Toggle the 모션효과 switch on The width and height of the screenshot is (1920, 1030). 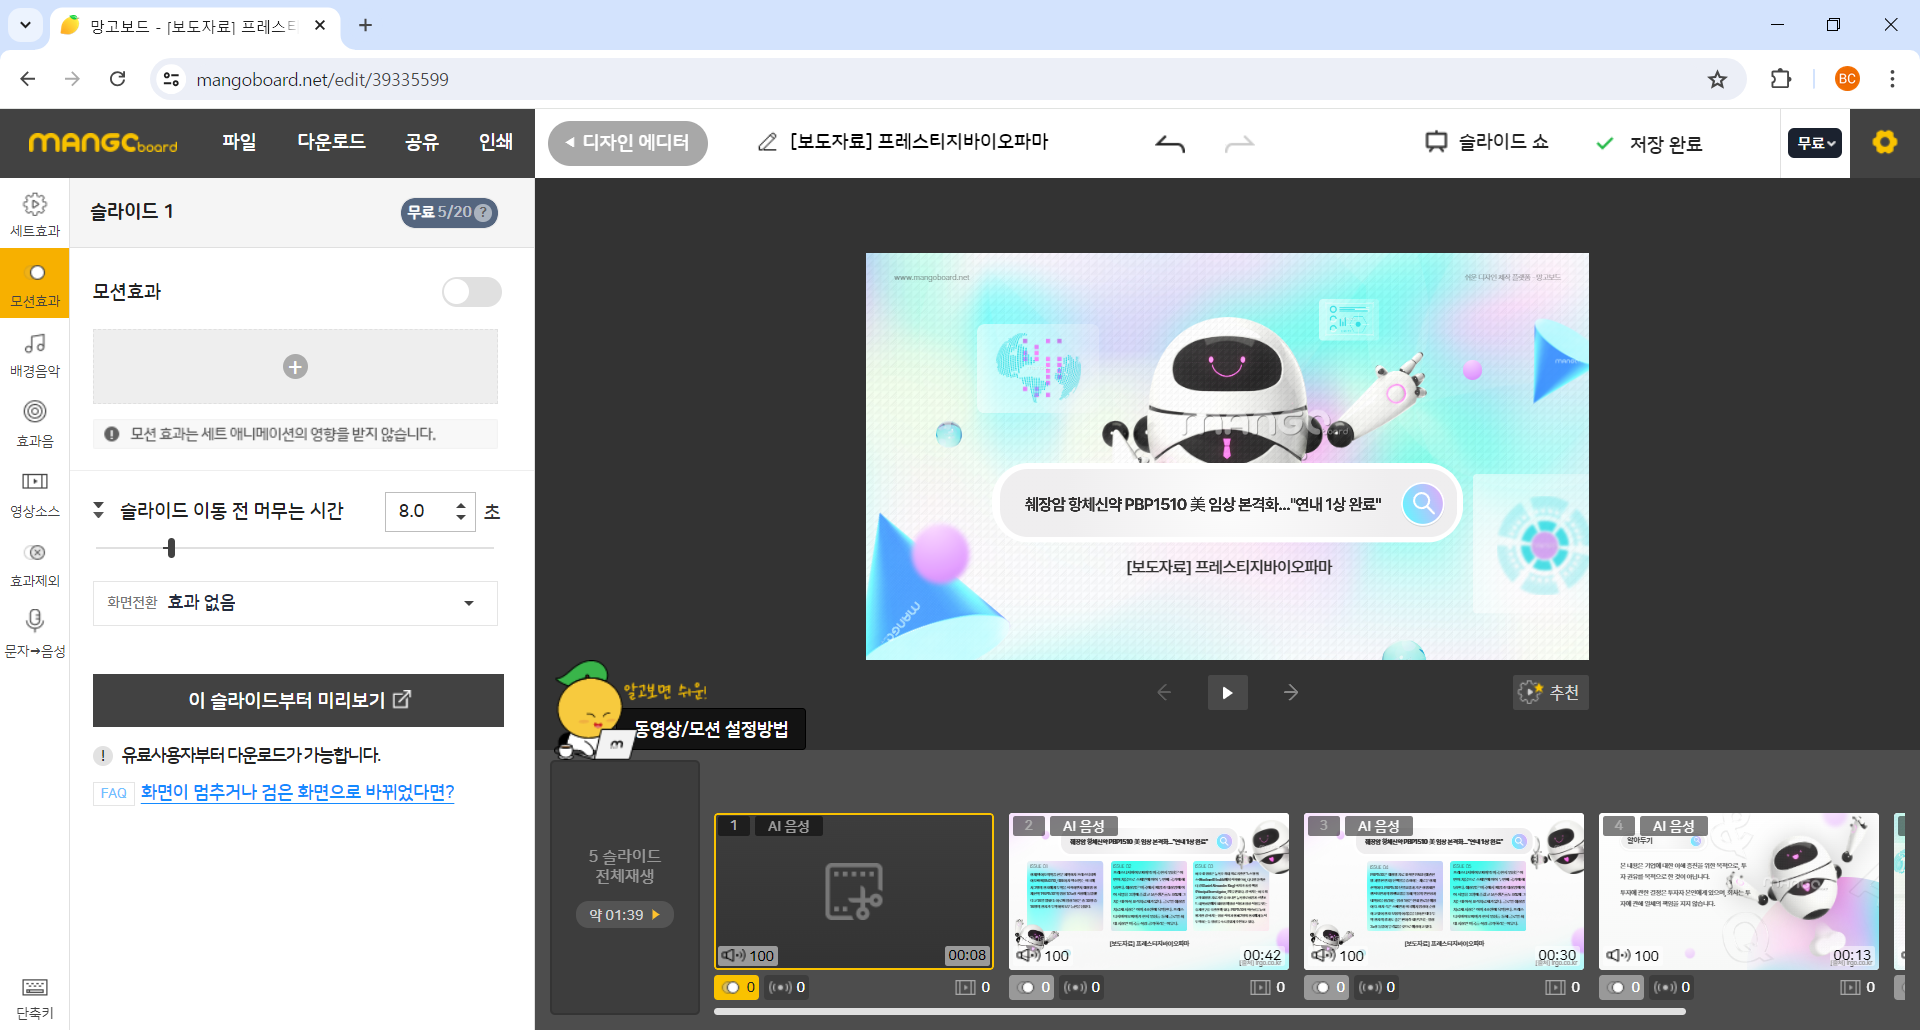pyautogui.click(x=472, y=292)
